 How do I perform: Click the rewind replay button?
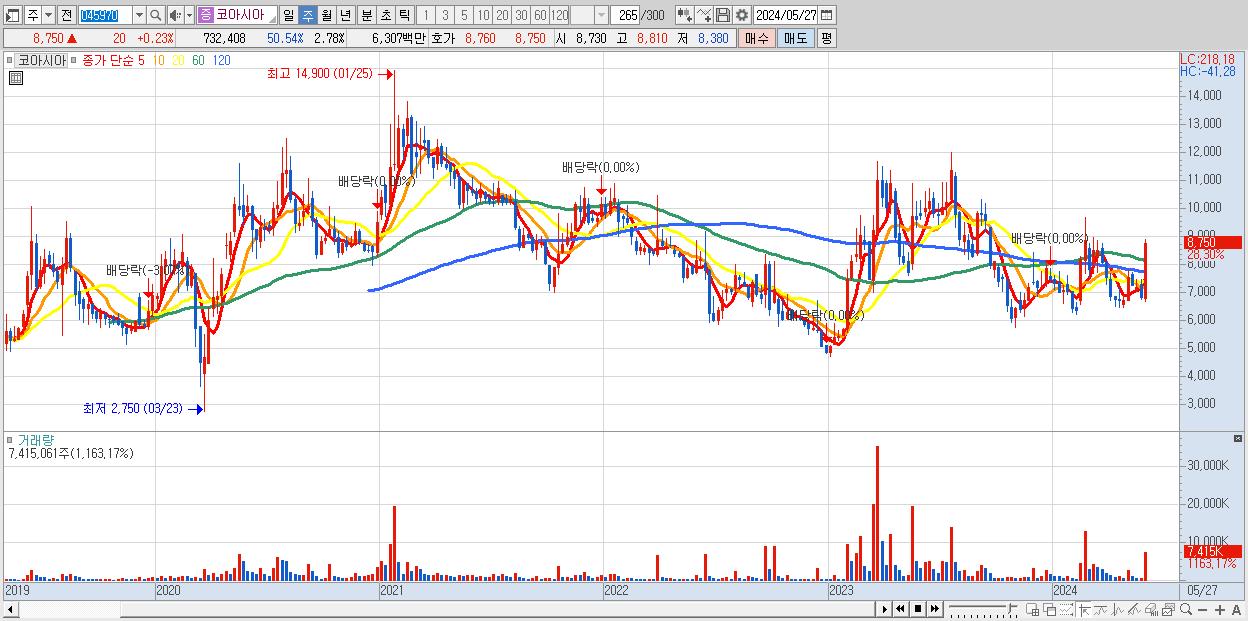900,609
